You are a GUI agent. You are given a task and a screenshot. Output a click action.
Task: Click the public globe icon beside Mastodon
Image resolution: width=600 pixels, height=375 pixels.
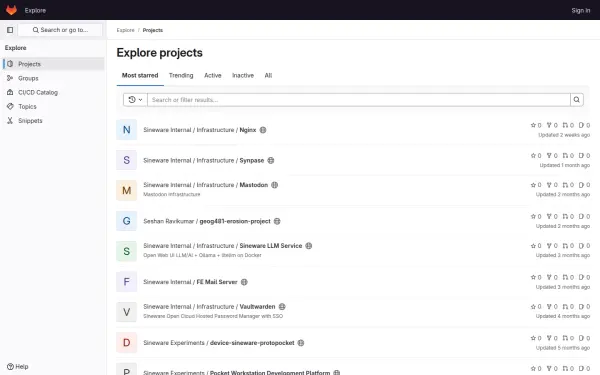[275, 185]
